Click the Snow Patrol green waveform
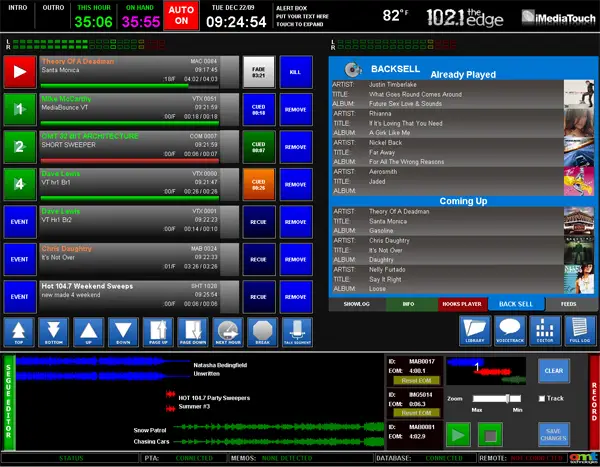 click(279, 434)
